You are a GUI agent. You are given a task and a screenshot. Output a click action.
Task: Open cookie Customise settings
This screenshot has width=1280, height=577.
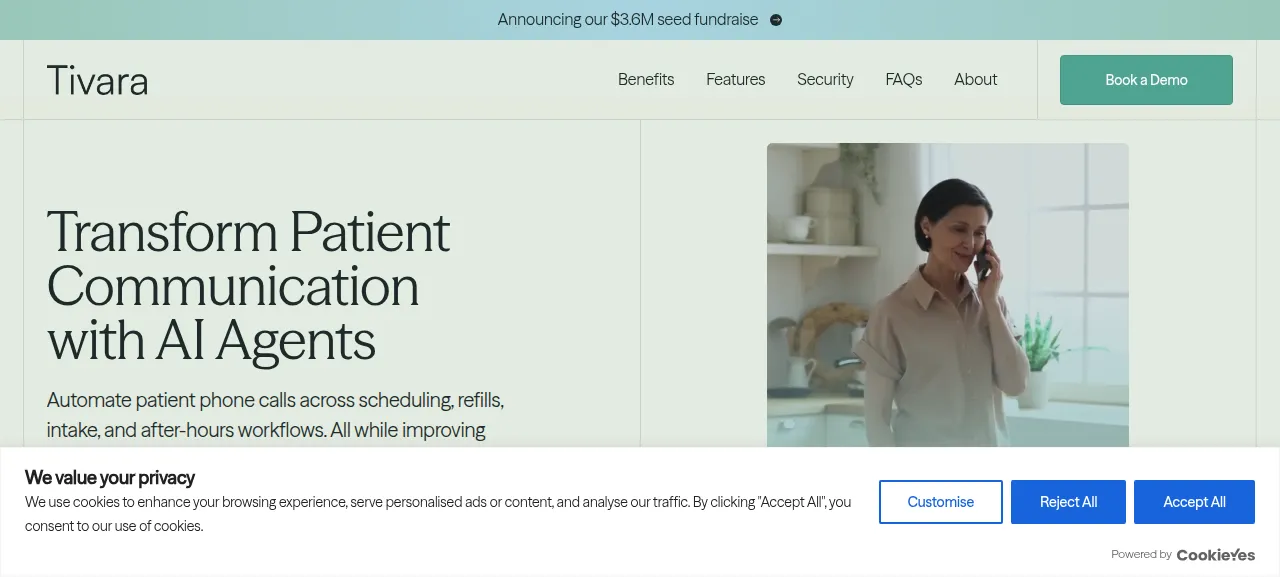click(x=941, y=502)
